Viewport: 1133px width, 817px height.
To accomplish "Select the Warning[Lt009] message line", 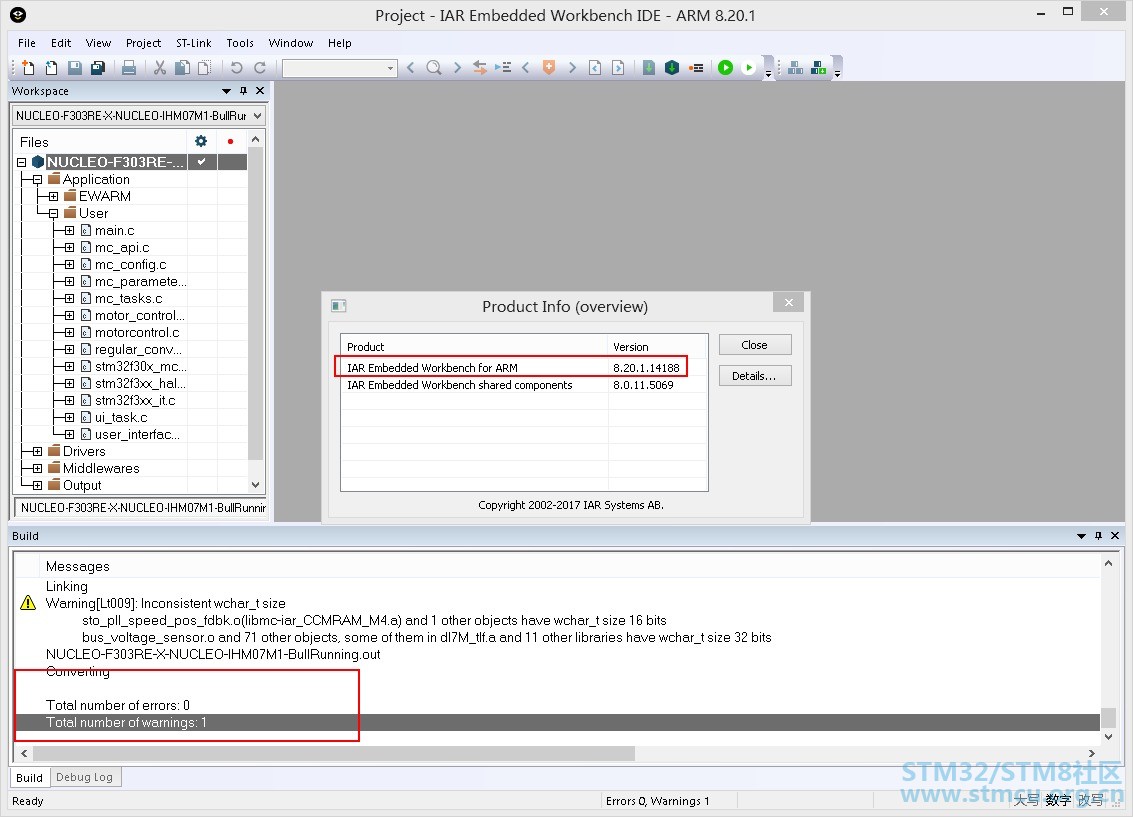I will pos(165,603).
